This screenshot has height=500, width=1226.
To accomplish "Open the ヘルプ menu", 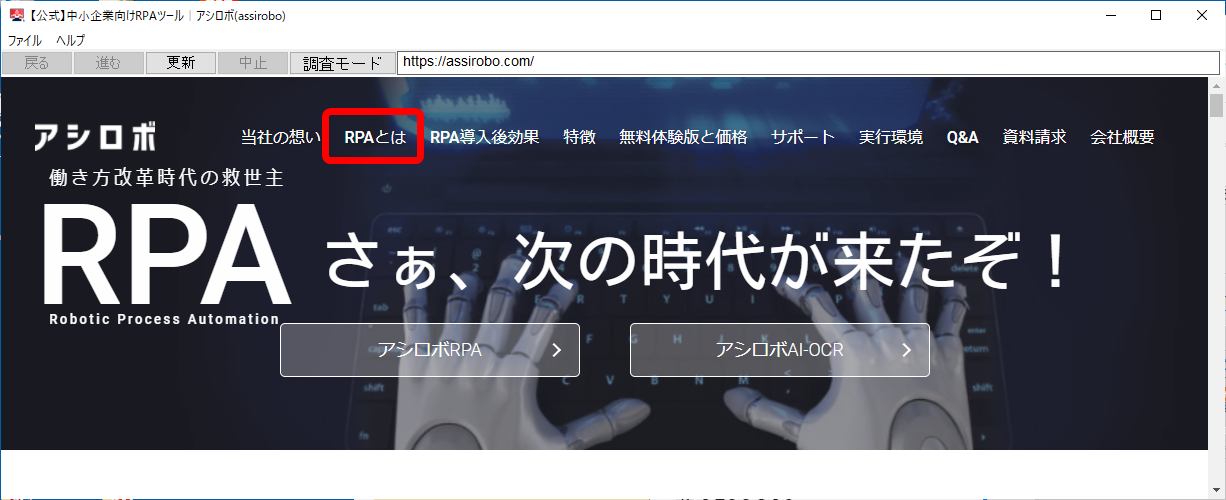I will click(70, 41).
